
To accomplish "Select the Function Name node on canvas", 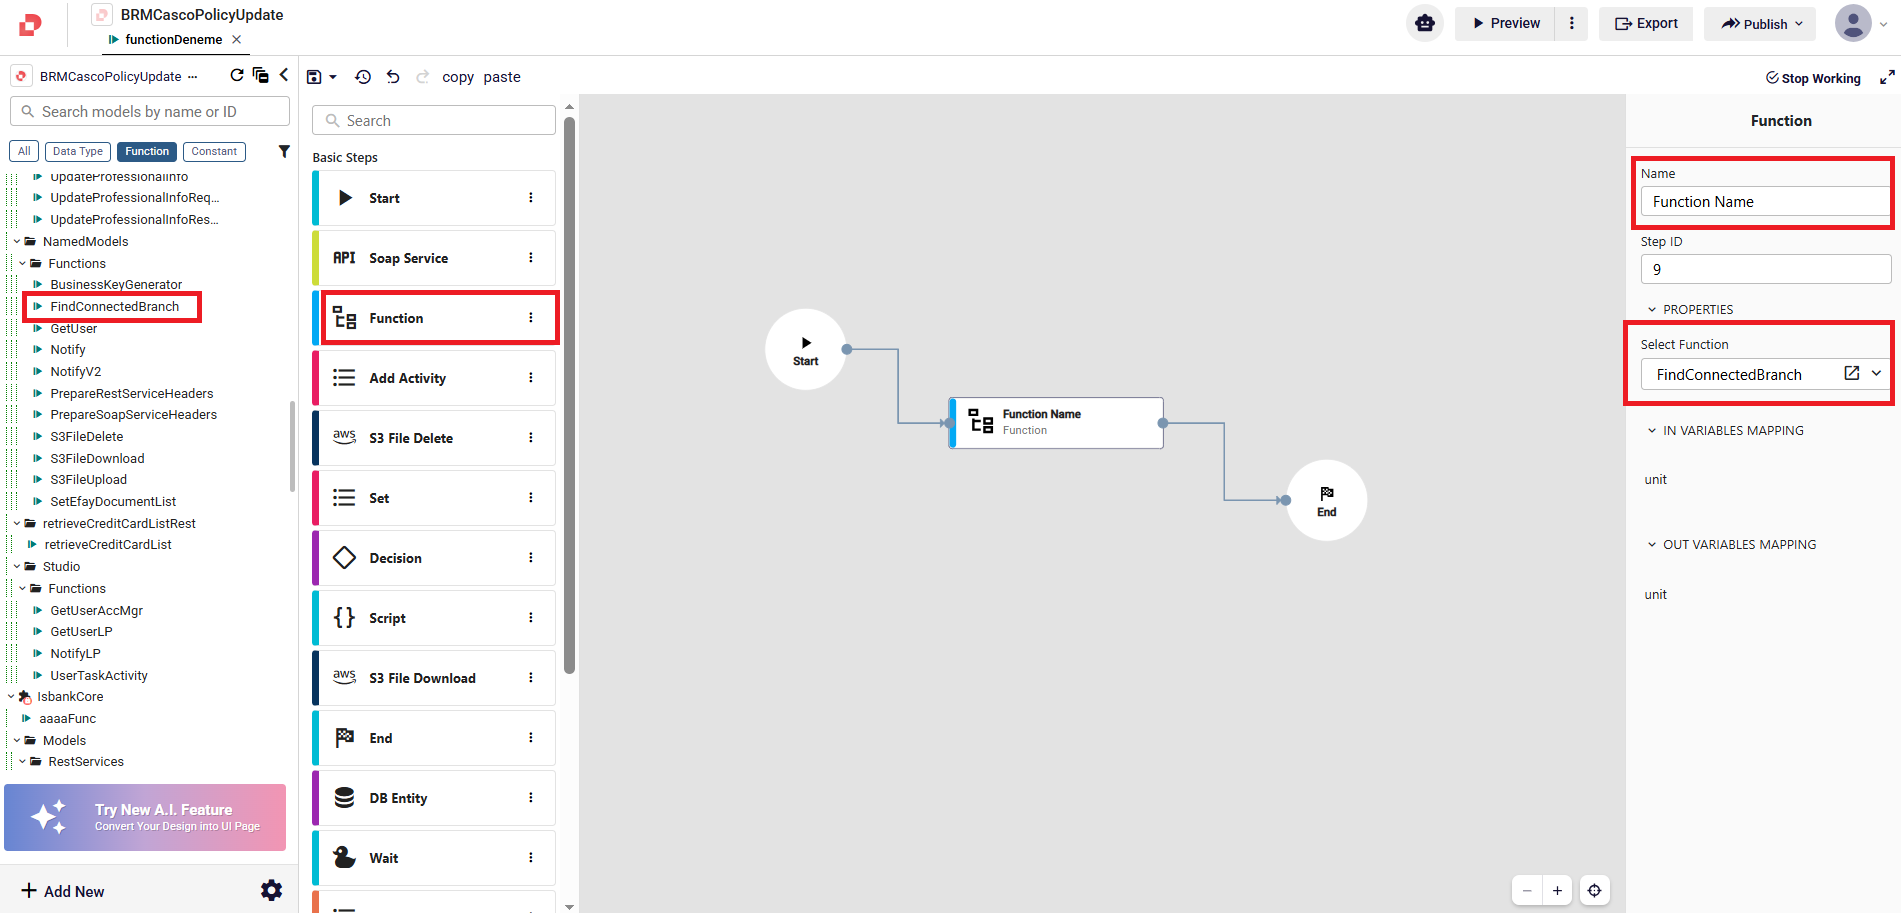I will click(1056, 422).
